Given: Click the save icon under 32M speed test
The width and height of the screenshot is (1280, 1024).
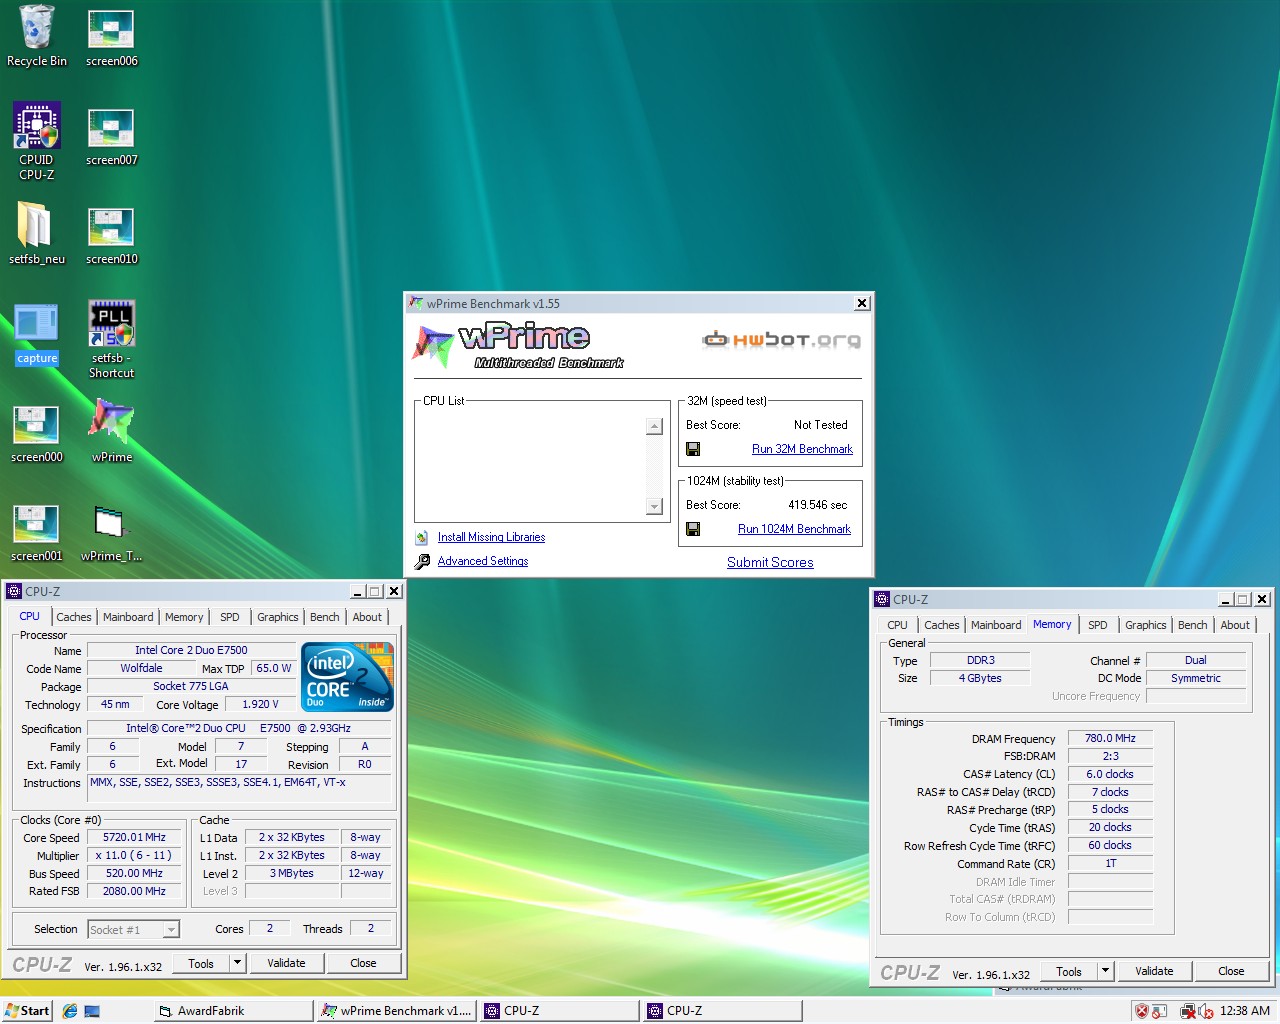Looking at the screenshot, I should (693, 449).
